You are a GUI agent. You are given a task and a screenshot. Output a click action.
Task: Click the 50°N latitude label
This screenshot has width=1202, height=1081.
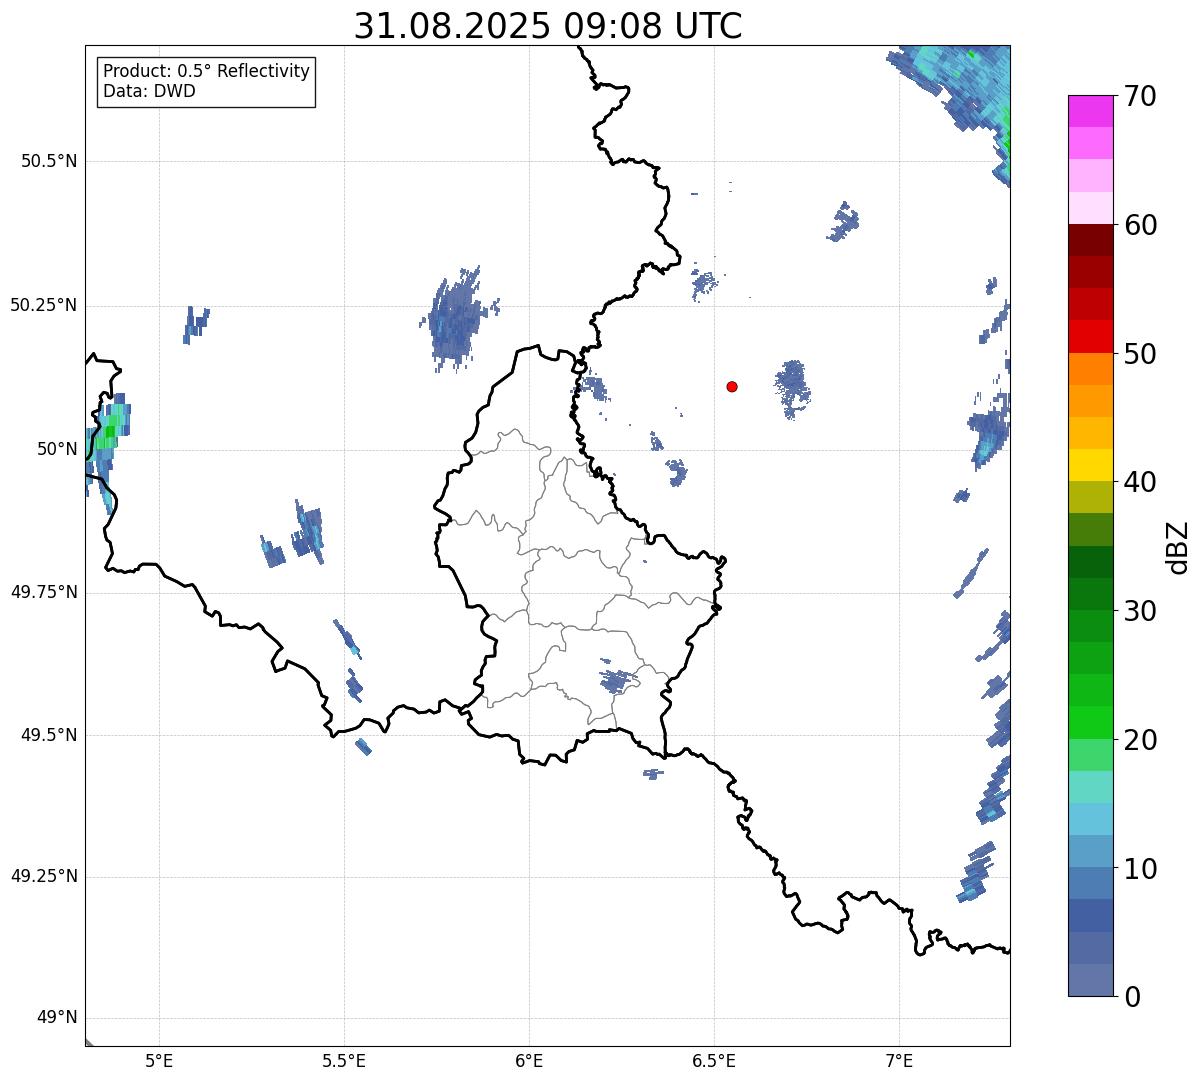(58, 449)
